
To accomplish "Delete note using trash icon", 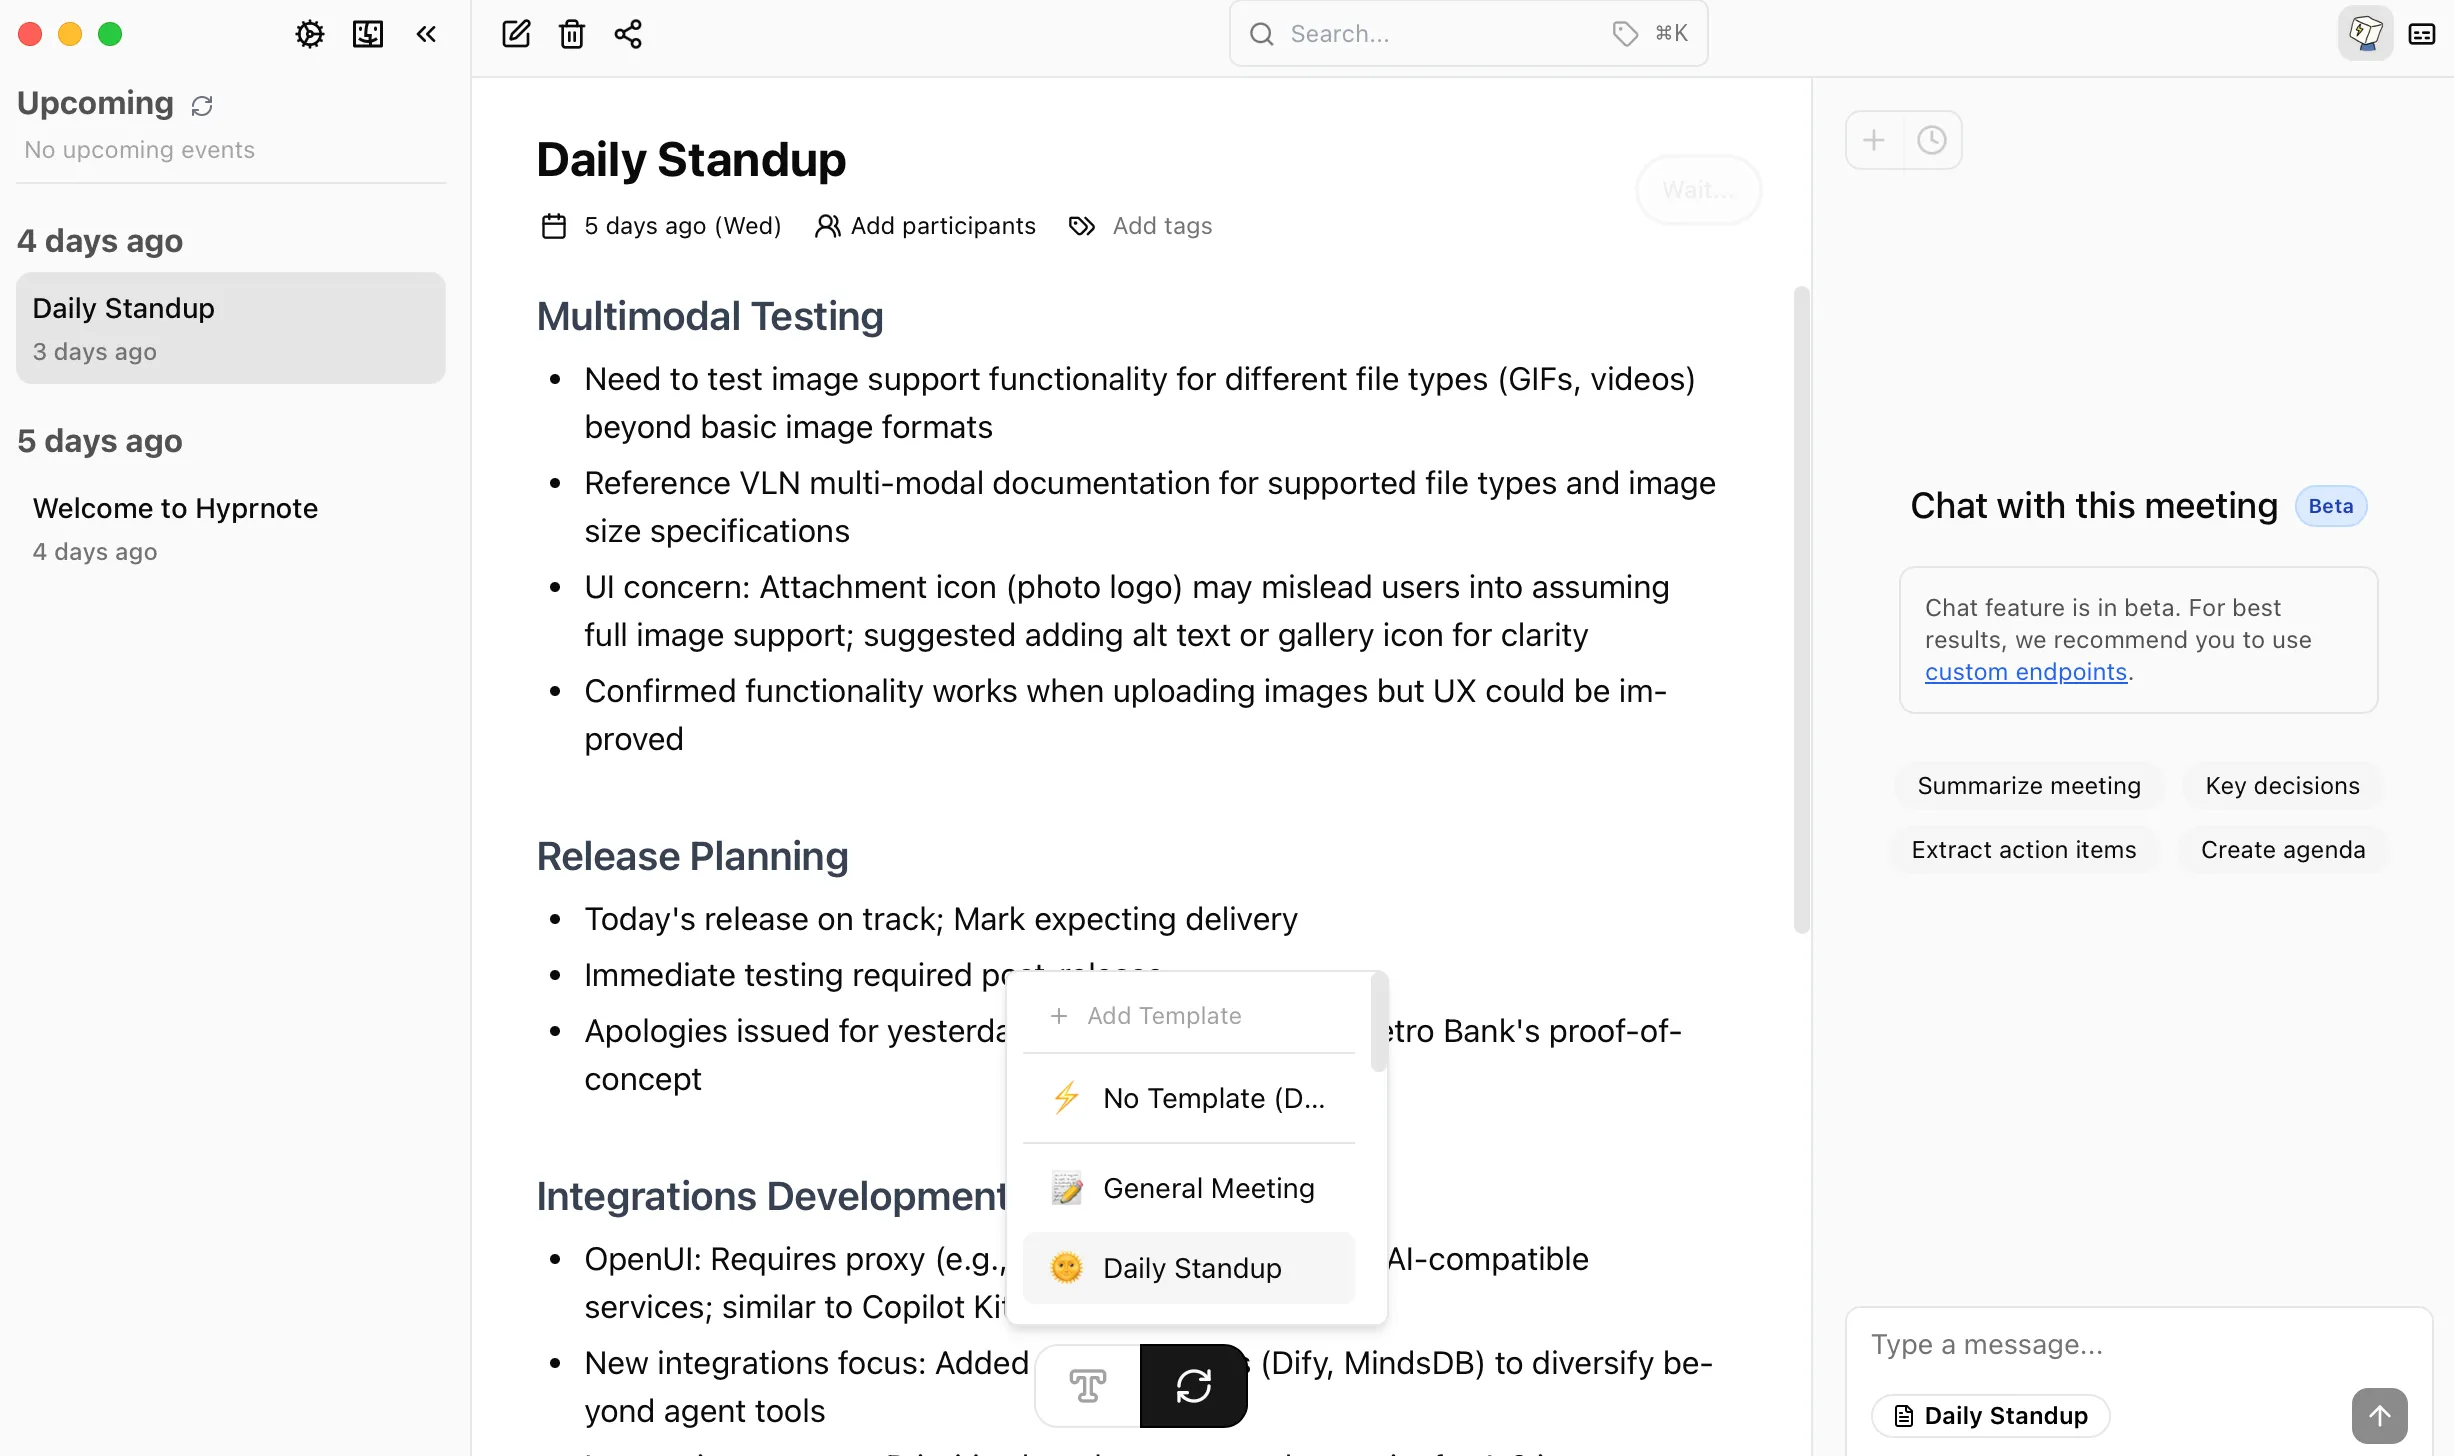I will [x=572, y=34].
